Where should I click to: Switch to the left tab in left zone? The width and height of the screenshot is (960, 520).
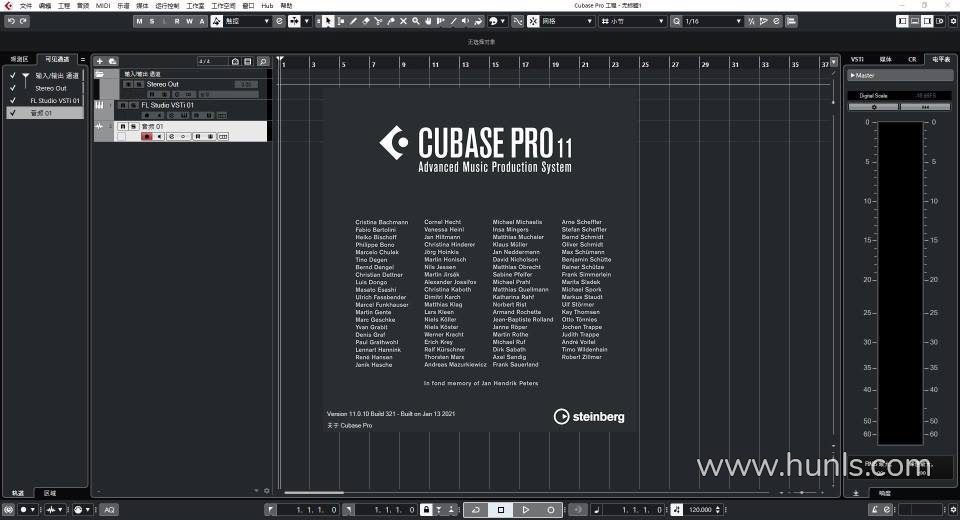pyautogui.click(x=19, y=59)
